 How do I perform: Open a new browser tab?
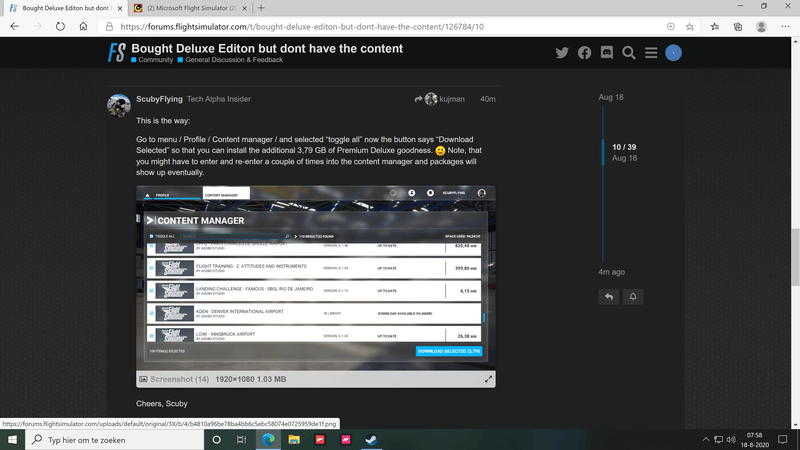point(261,8)
